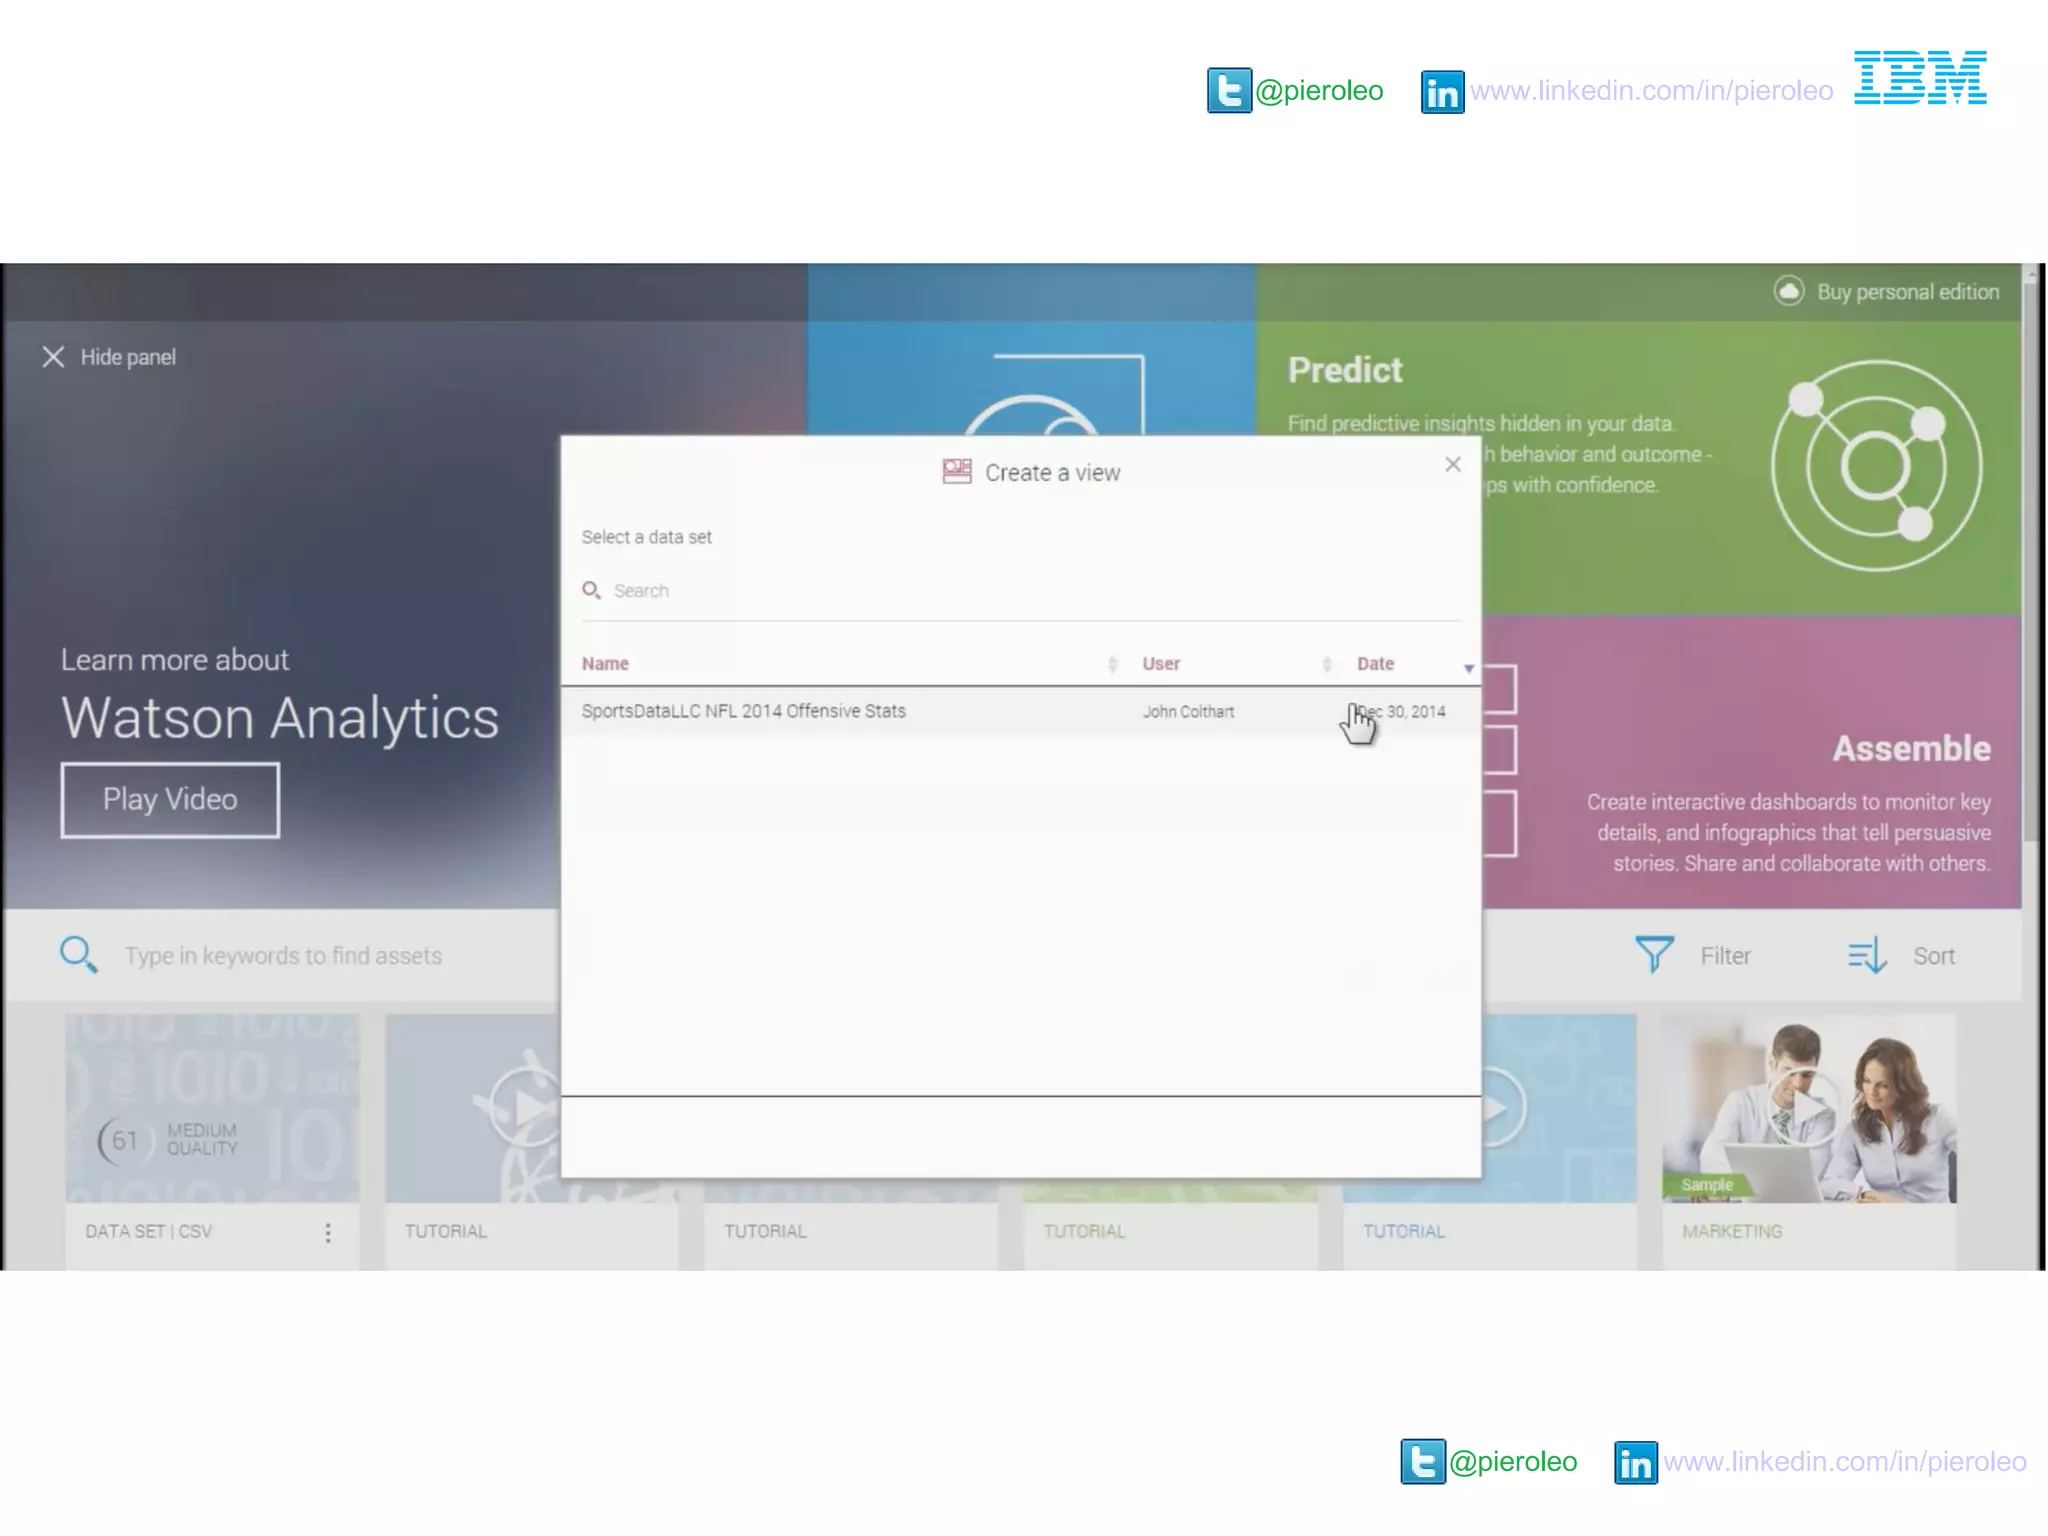Open the Marketing sample thumbnail
The height and width of the screenshot is (1536, 2048).
click(1808, 1108)
